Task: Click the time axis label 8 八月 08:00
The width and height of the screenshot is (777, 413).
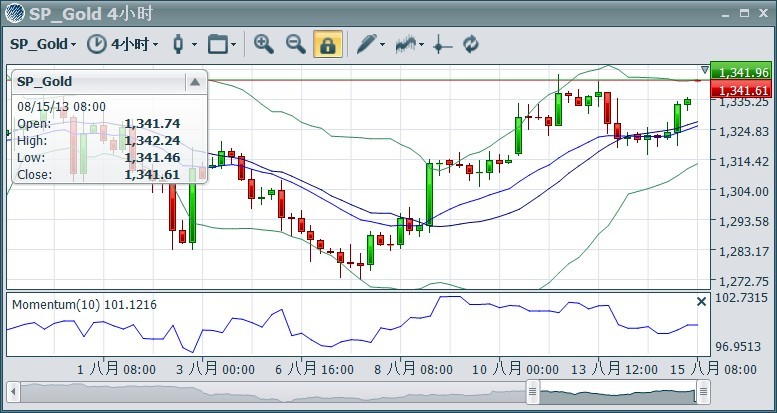Action: (413, 369)
